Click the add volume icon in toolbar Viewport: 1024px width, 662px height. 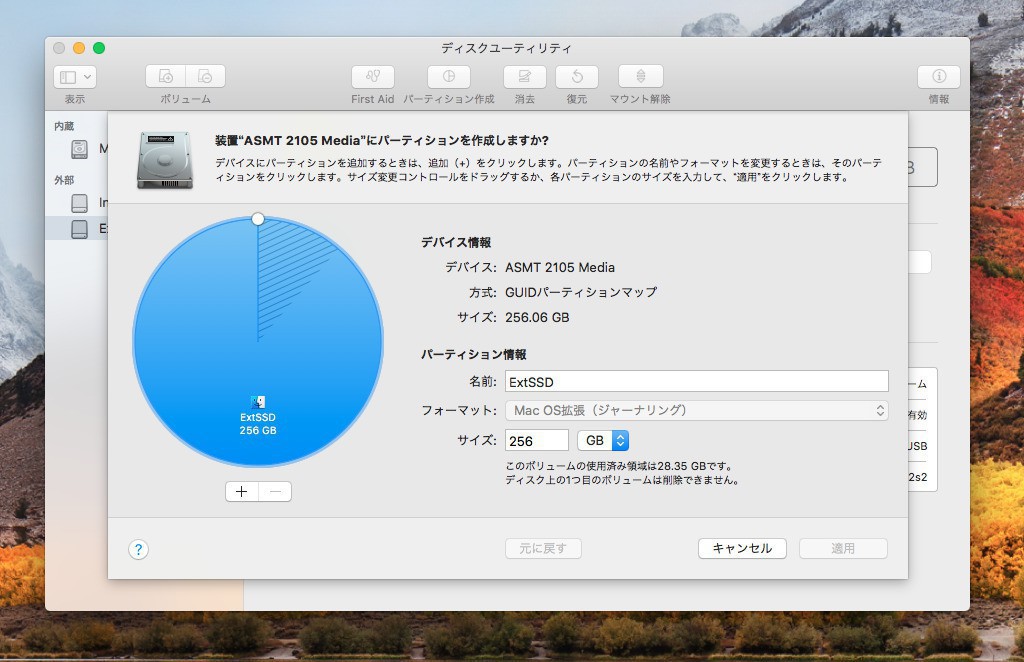coord(166,76)
